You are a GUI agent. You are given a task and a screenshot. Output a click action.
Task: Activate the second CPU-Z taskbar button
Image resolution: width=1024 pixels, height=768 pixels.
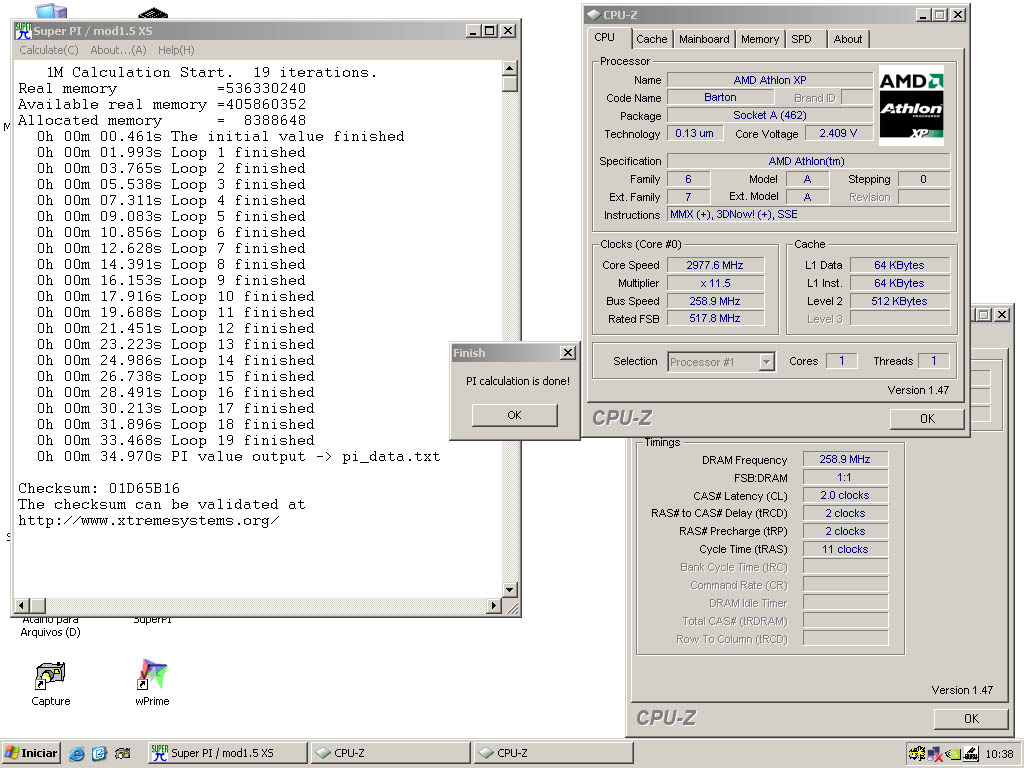(554, 753)
